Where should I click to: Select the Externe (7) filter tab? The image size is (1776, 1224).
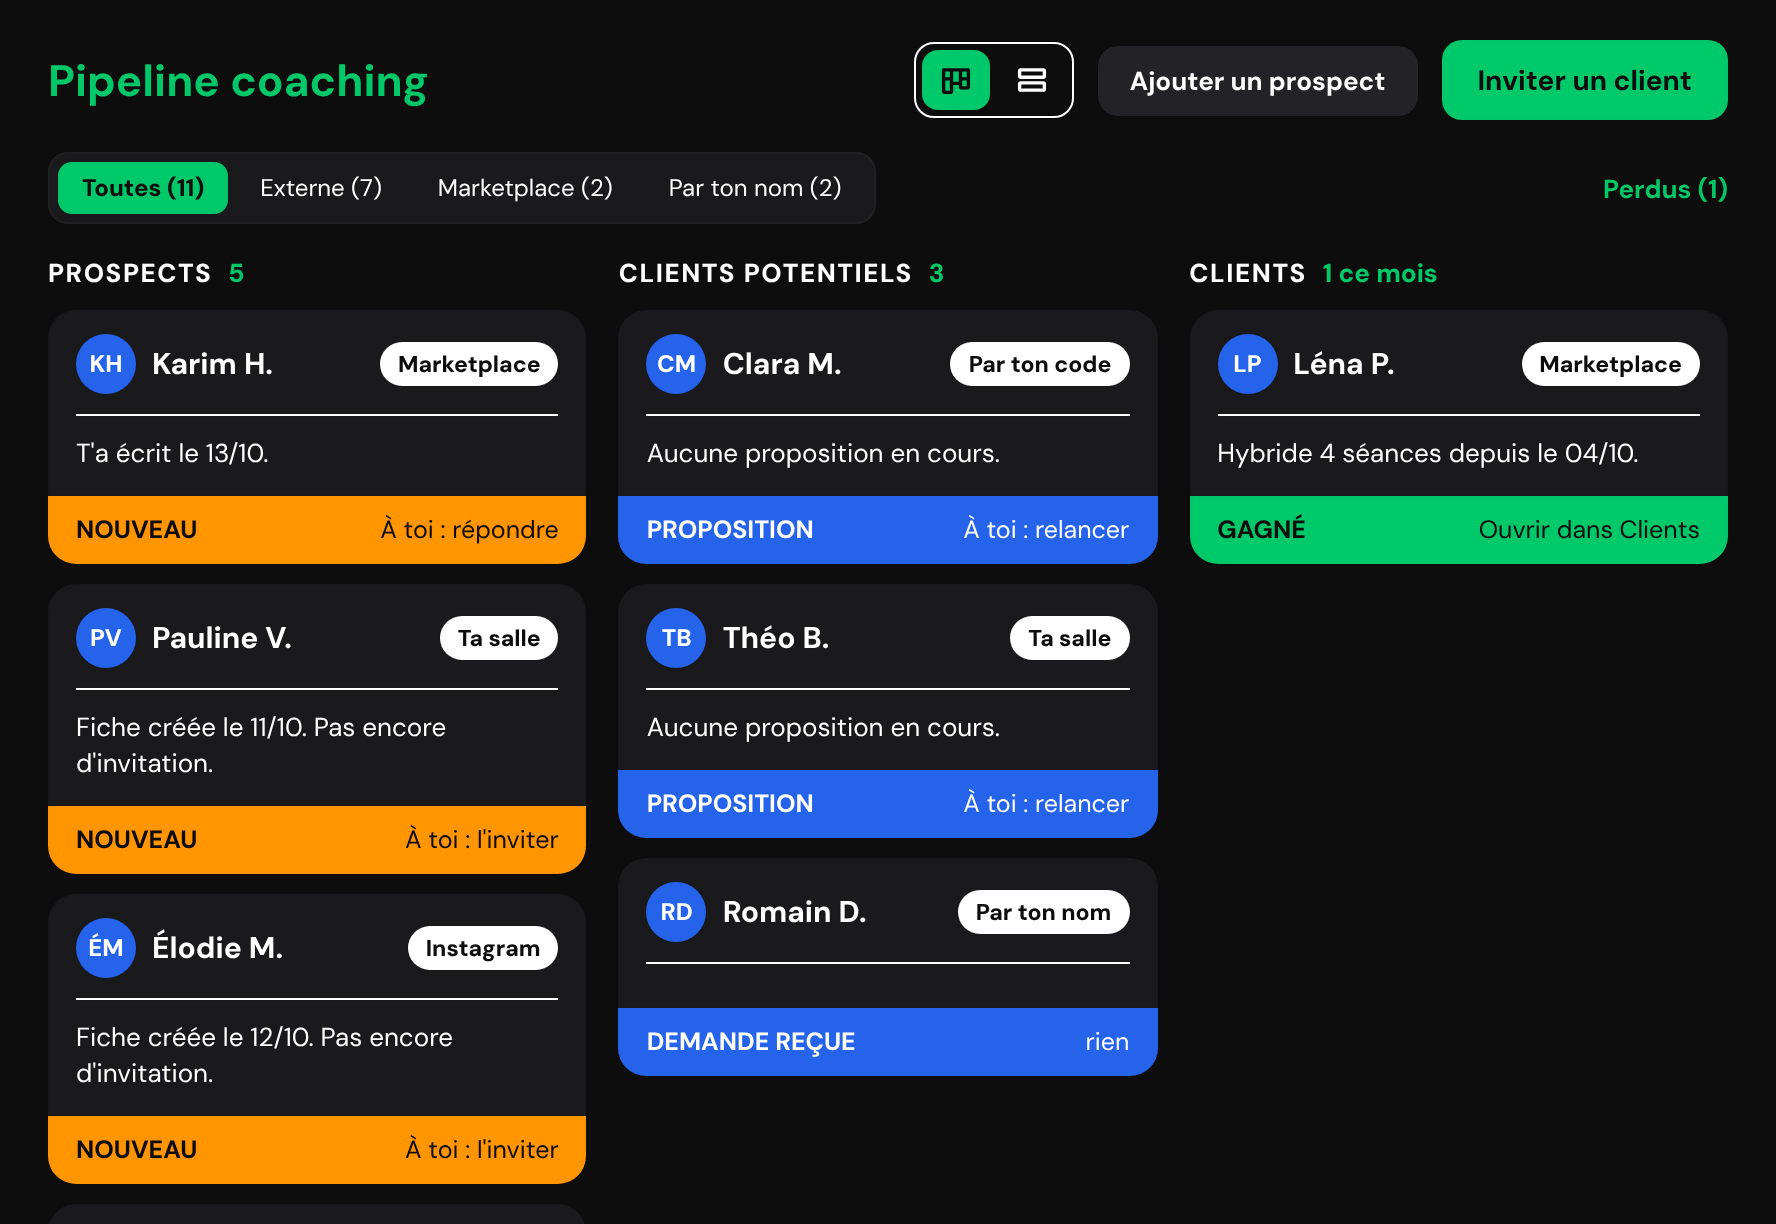pos(321,188)
